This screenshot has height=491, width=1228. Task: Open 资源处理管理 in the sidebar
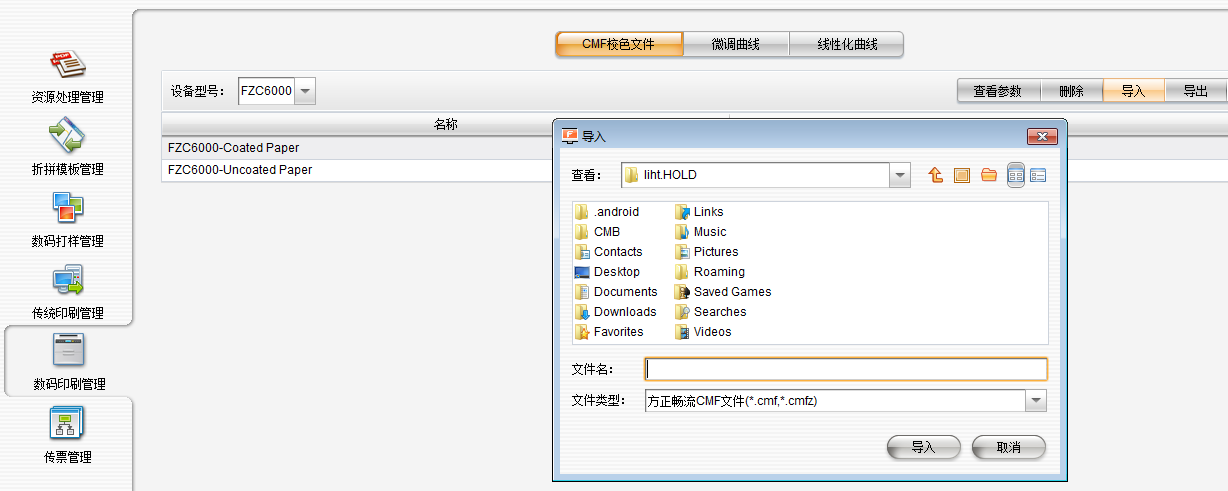click(67, 76)
